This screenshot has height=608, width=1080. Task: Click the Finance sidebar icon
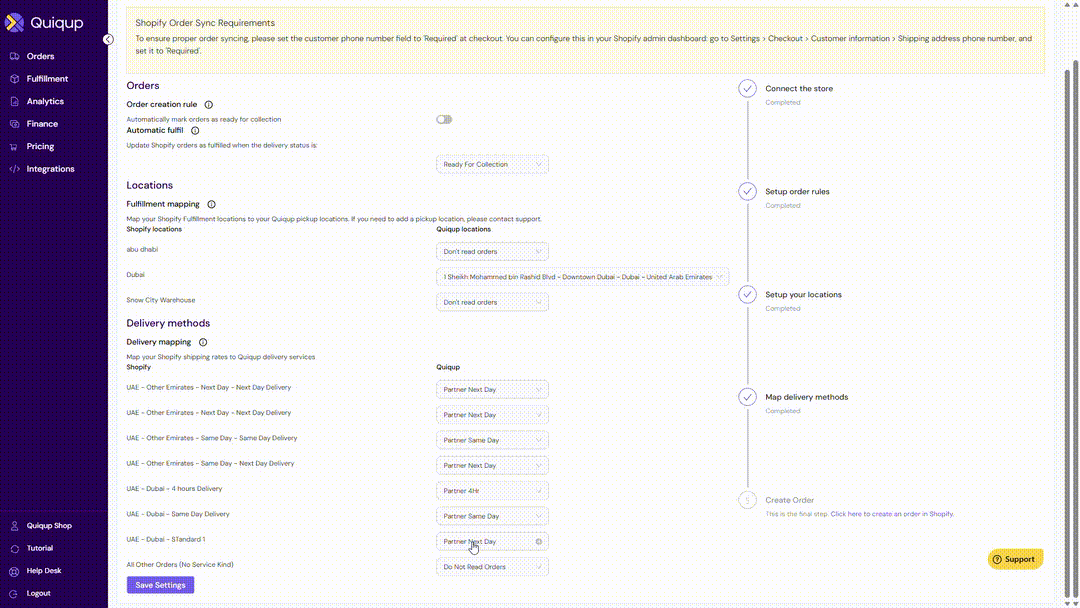pos(14,124)
